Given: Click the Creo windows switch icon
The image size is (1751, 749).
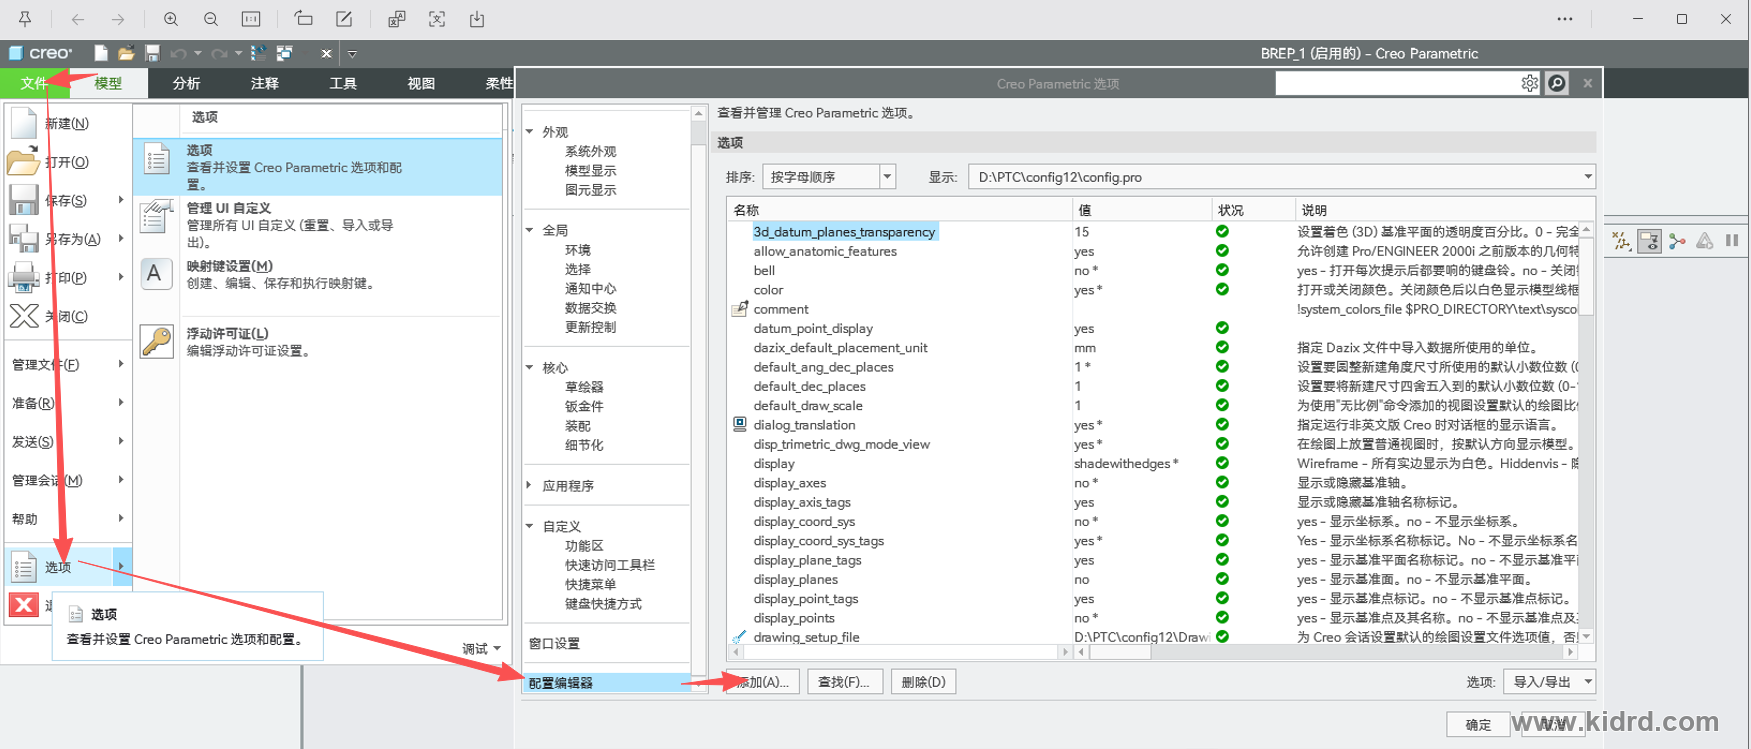Looking at the screenshot, I should point(285,53).
